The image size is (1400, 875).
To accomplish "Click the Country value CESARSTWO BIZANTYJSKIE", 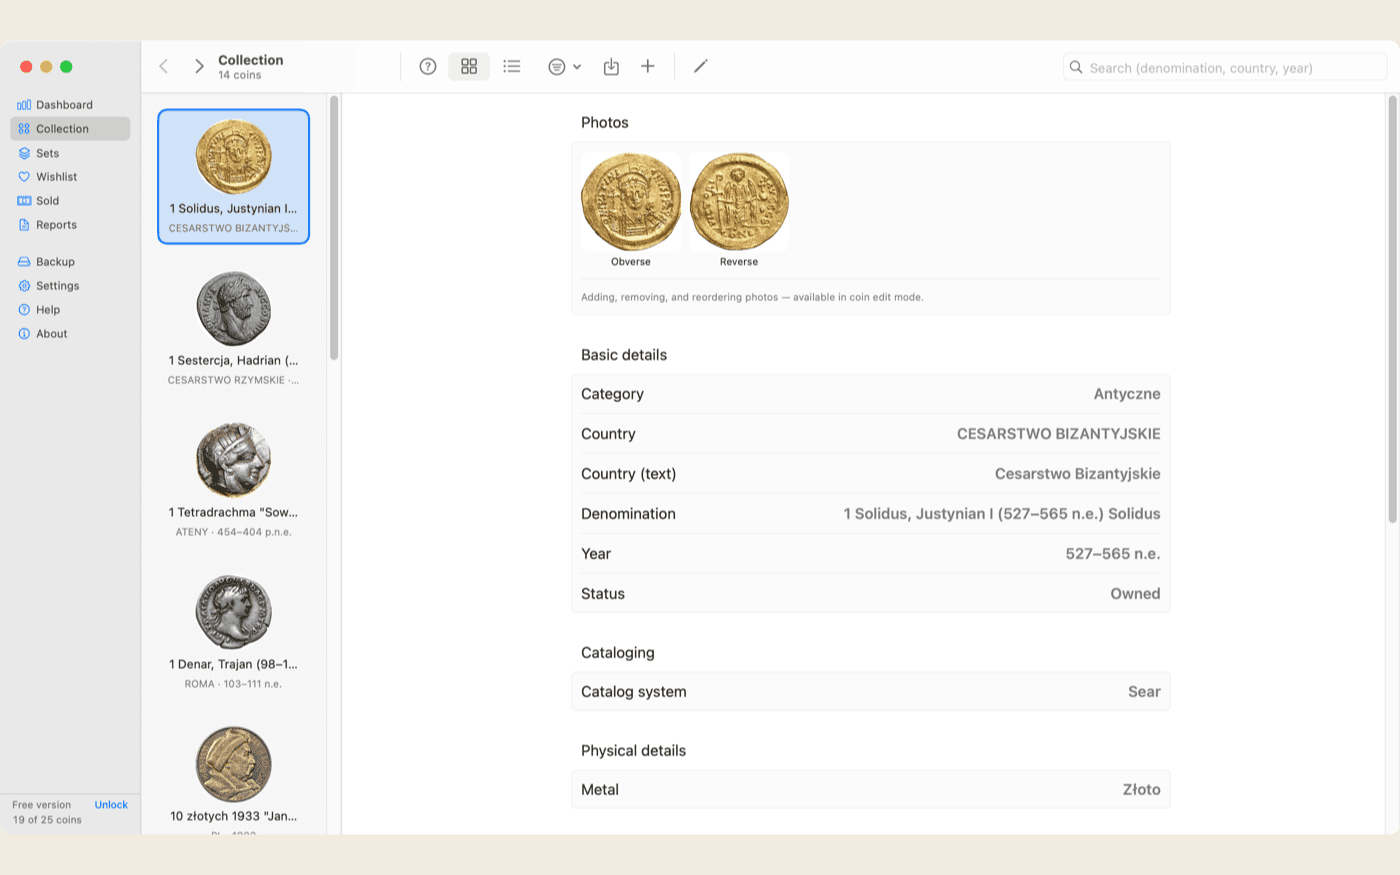I will [x=1058, y=434].
